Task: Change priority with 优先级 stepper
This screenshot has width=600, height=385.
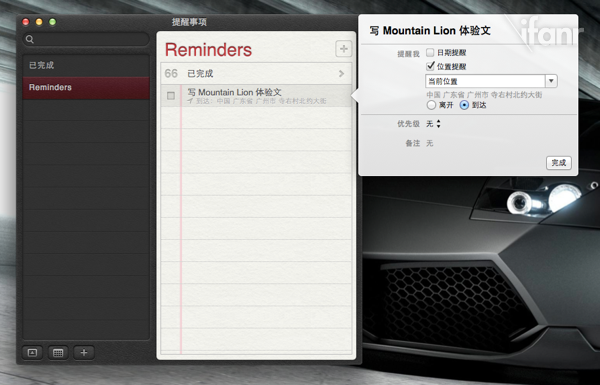Action: pos(439,124)
